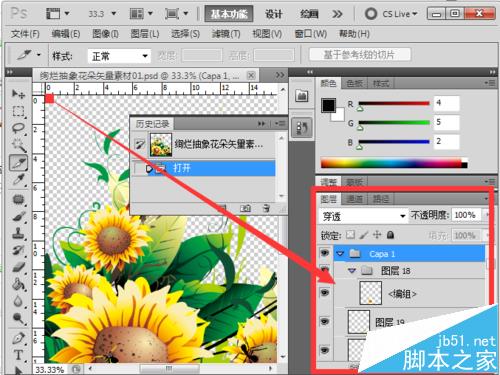Open the 样式 正常 dropdown in options bar

(x=119, y=56)
